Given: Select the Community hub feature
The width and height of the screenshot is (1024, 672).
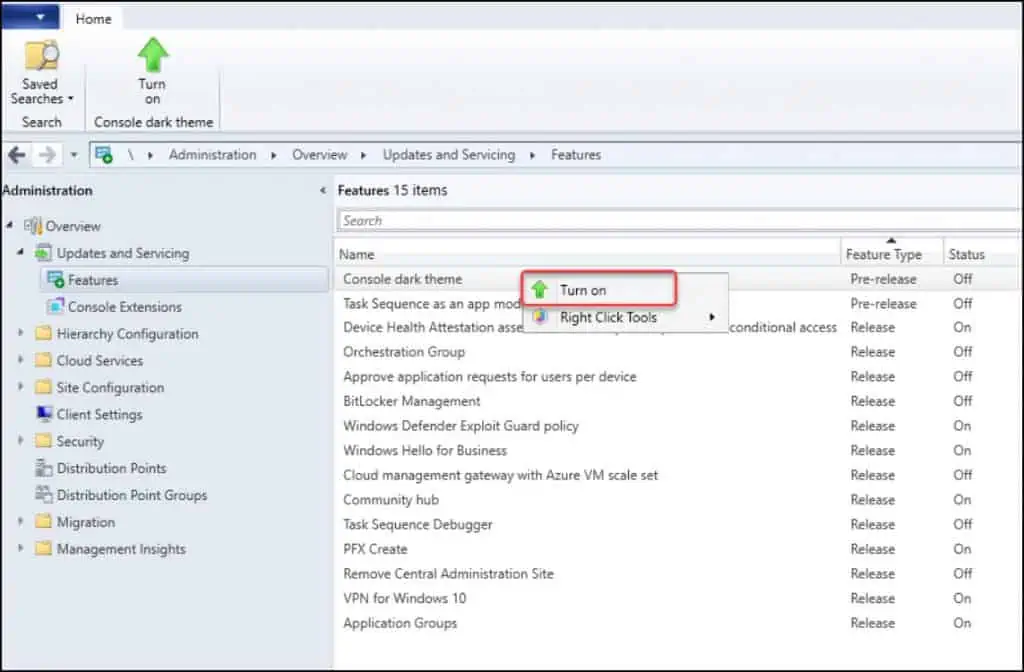Looking at the screenshot, I should pyautogui.click(x=677, y=500).
